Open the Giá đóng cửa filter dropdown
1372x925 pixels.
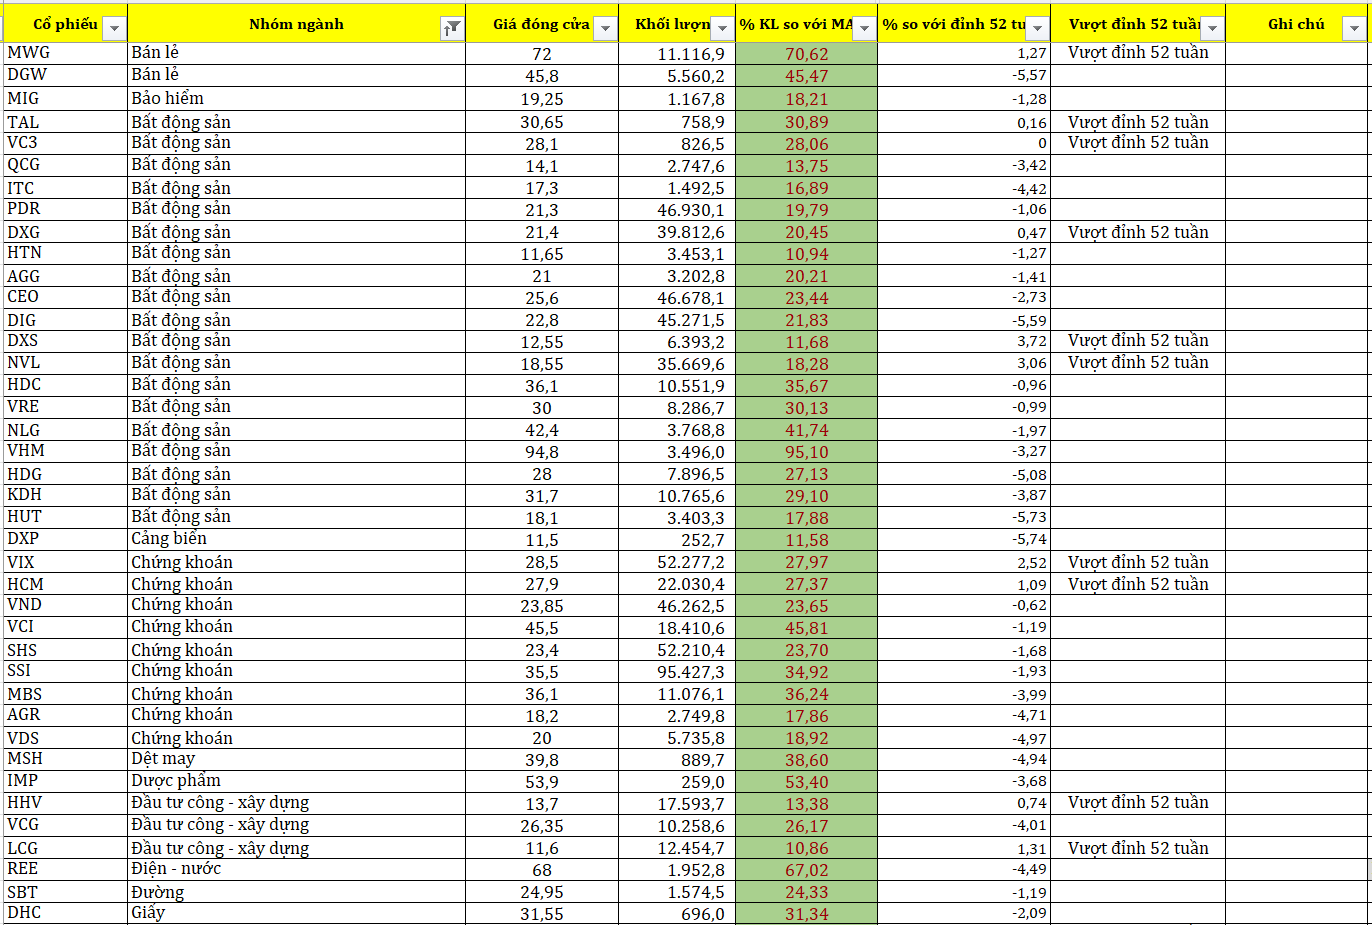[x=605, y=28]
